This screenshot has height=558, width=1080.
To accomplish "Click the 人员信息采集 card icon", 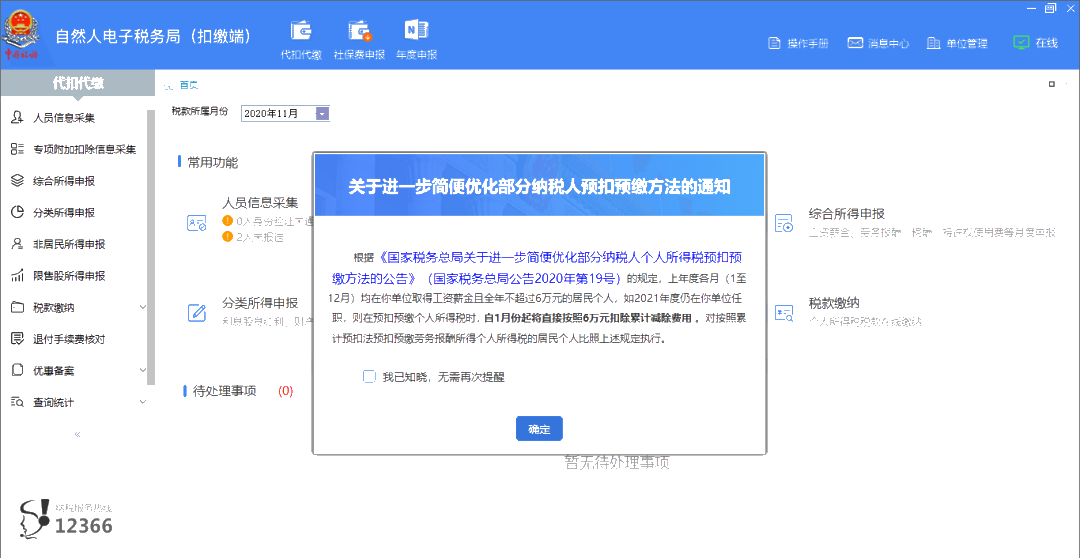I will (x=197, y=223).
